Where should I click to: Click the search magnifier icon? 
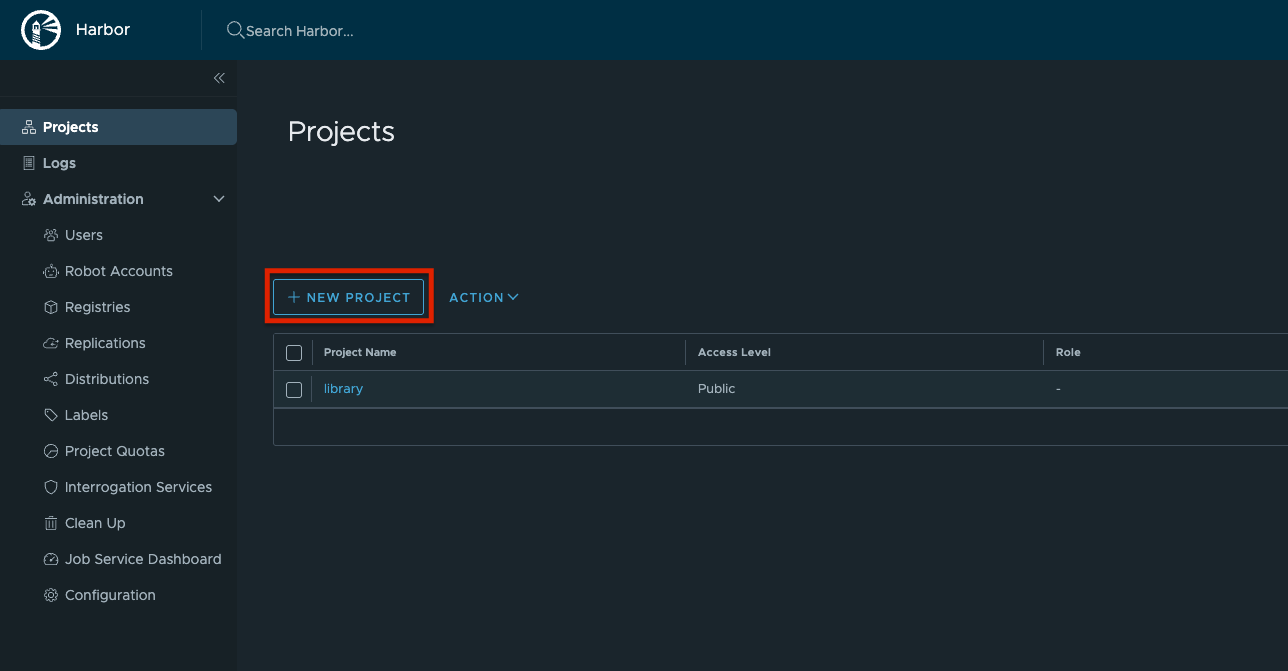tap(235, 30)
